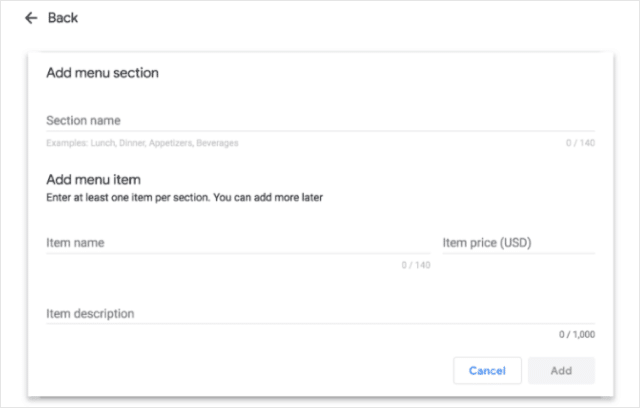Click the "Add menu item" heading
The width and height of the screenshot is (640, 408).
pos(93,180)
